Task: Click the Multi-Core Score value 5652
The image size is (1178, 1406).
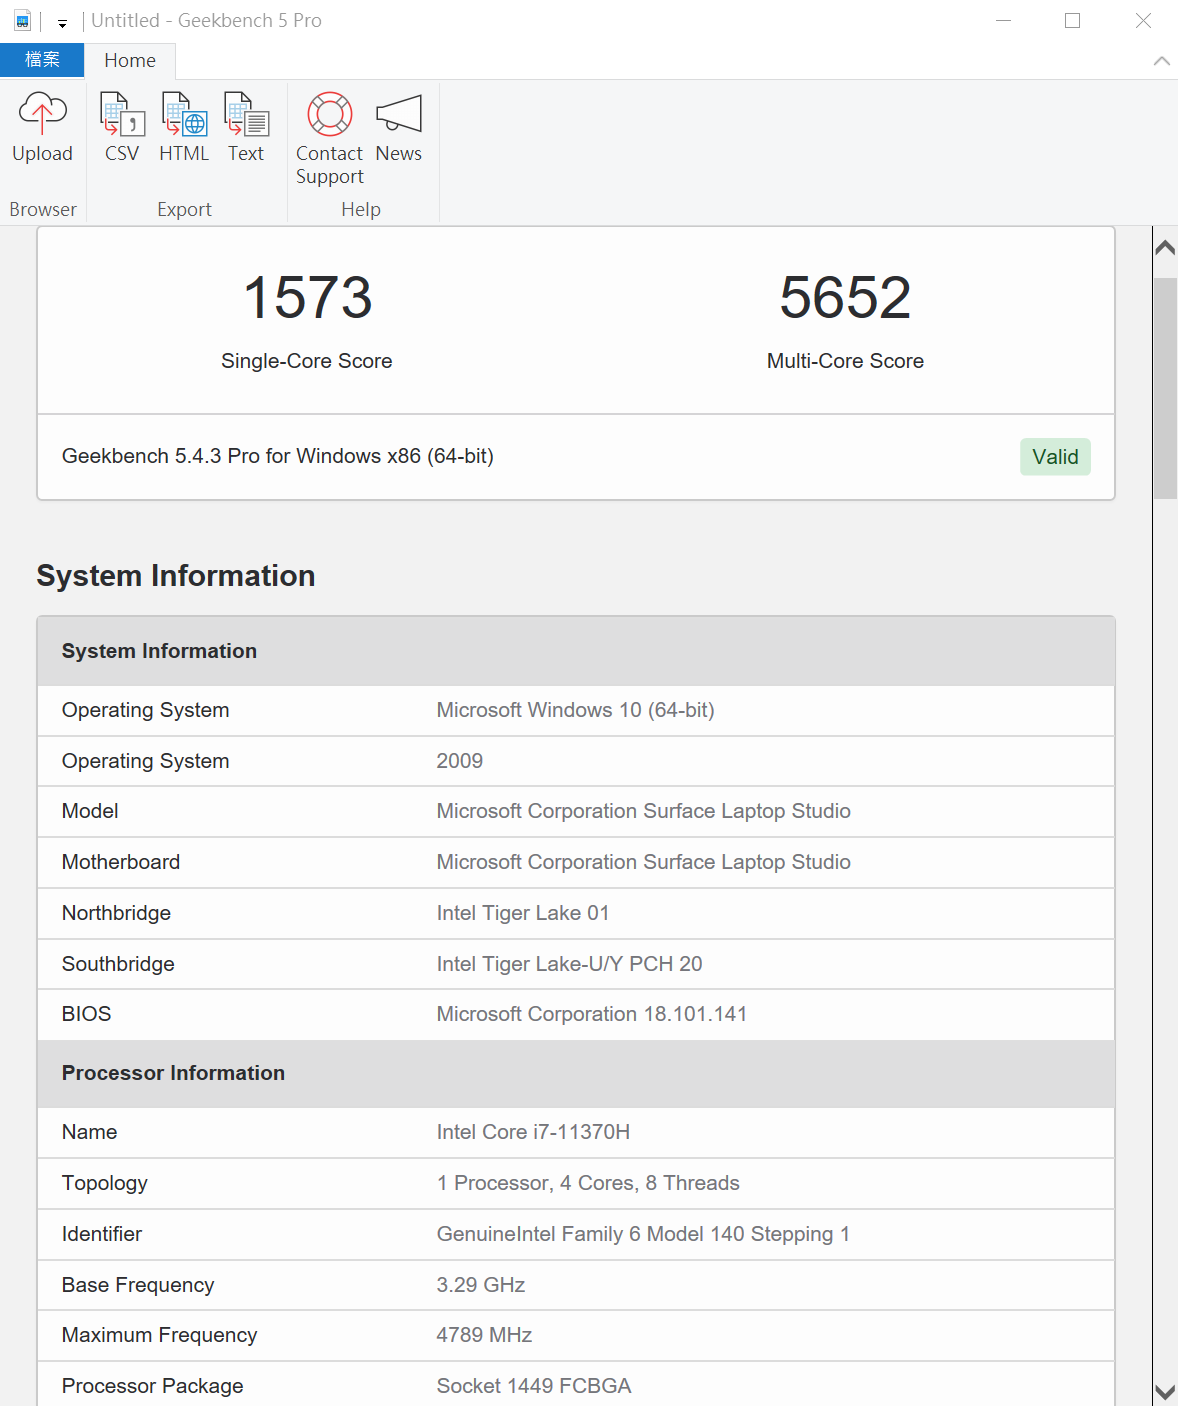Action: [x=845, y=298]
